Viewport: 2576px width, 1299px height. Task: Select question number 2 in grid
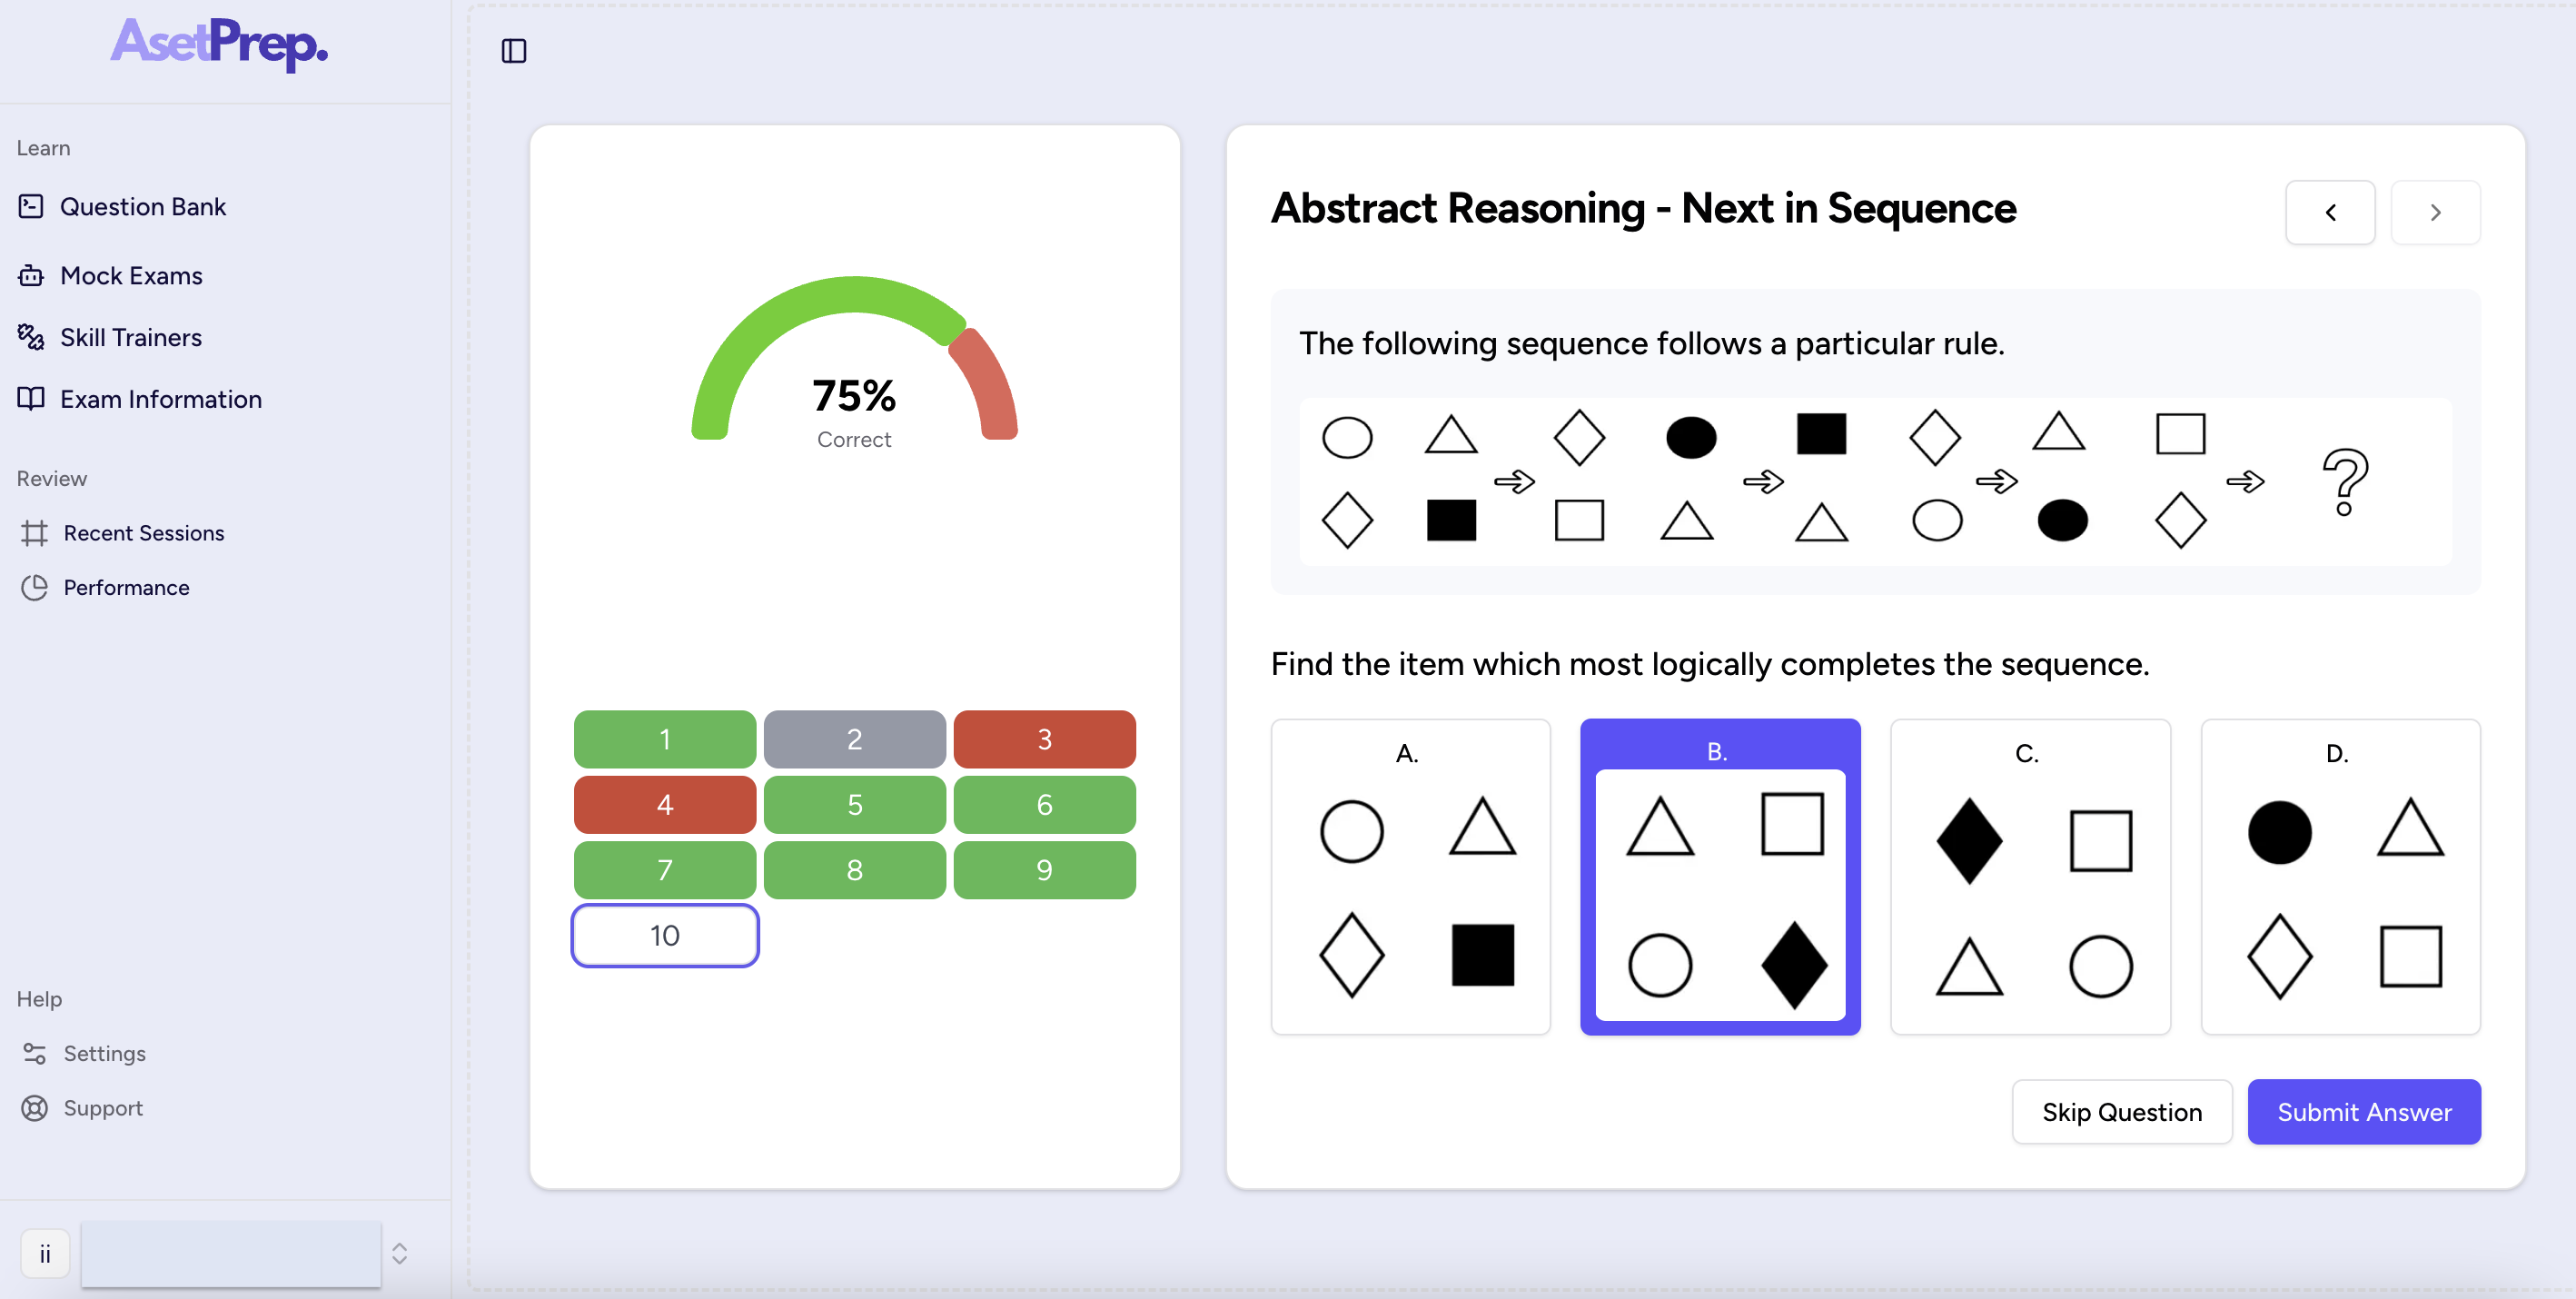tap(855, 739)
